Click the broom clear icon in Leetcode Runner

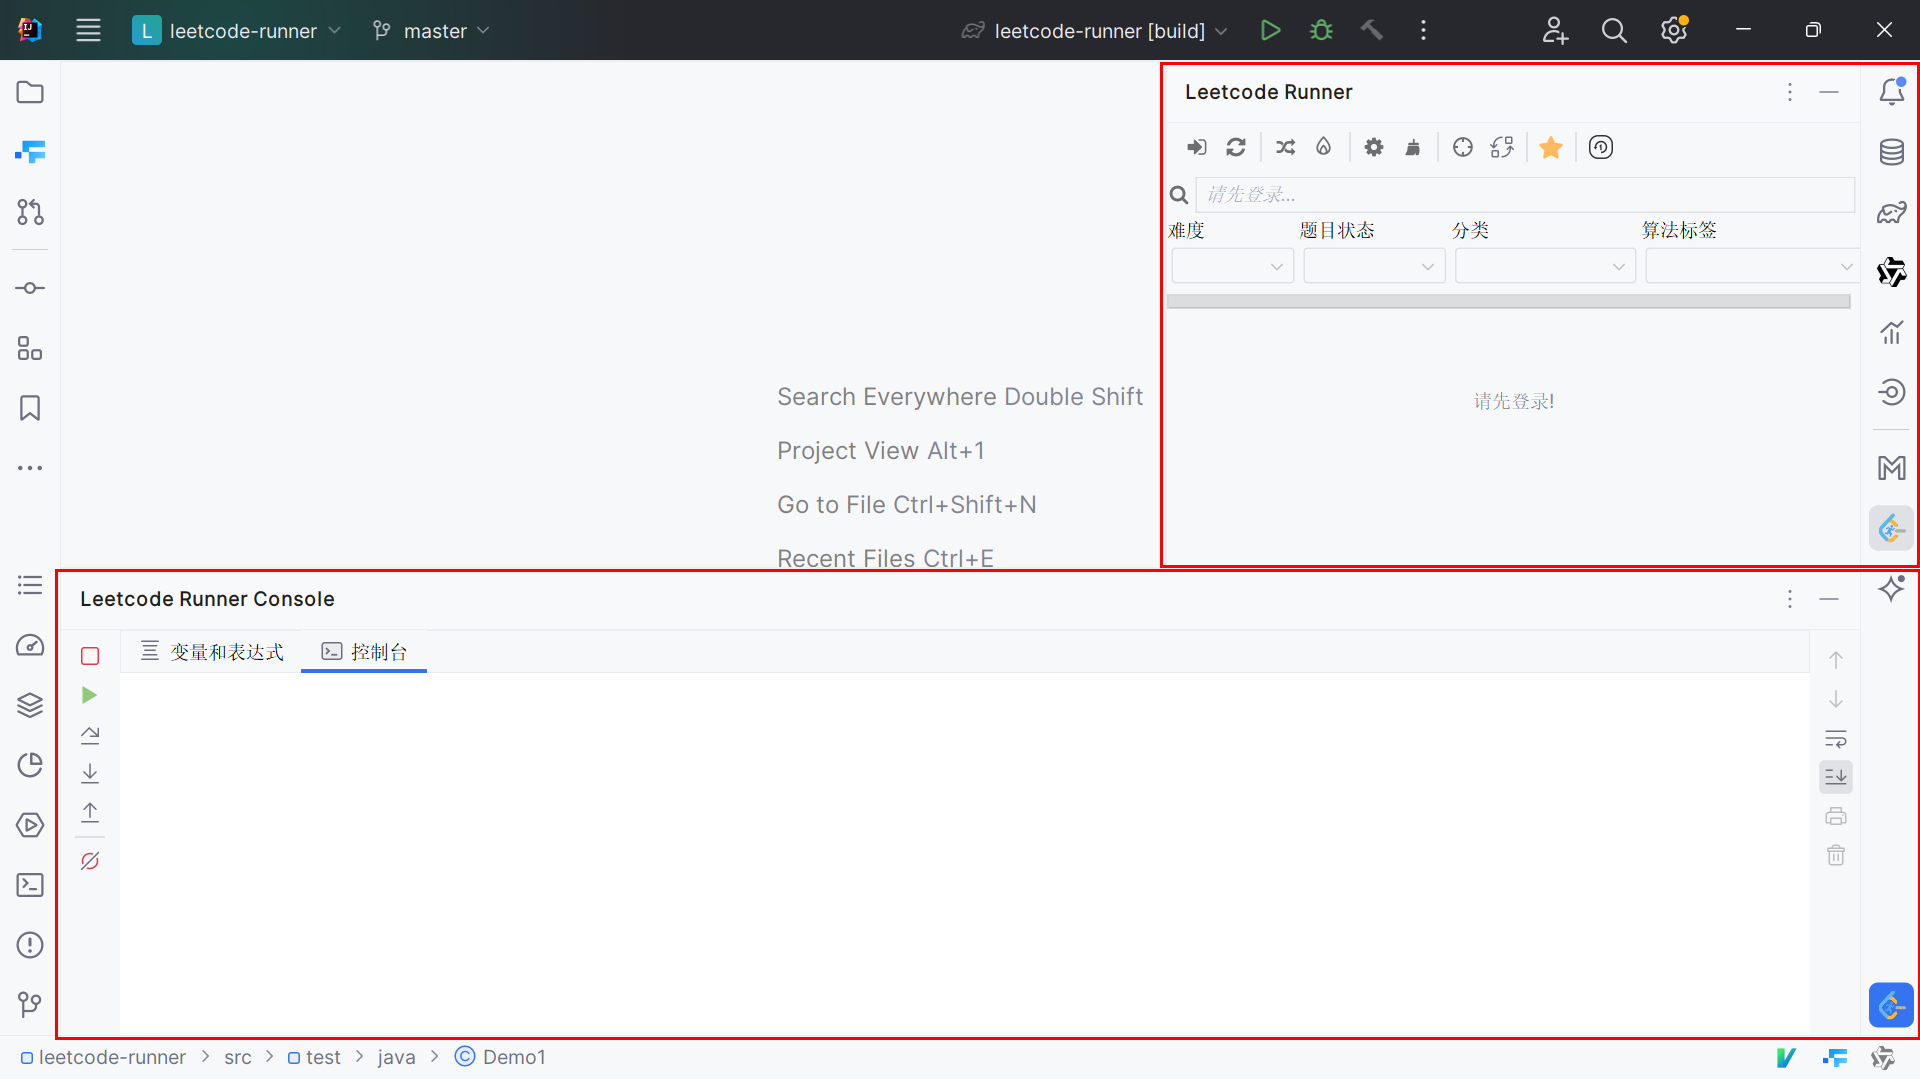[x=1413, y=148]
